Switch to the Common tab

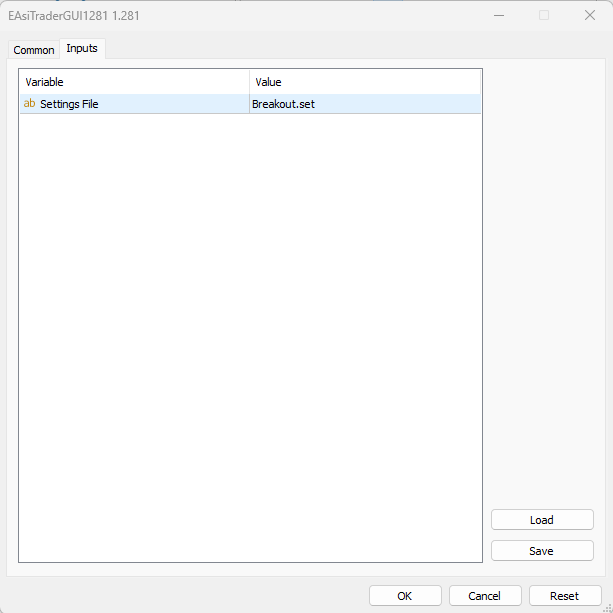click(x=34, y=50)
